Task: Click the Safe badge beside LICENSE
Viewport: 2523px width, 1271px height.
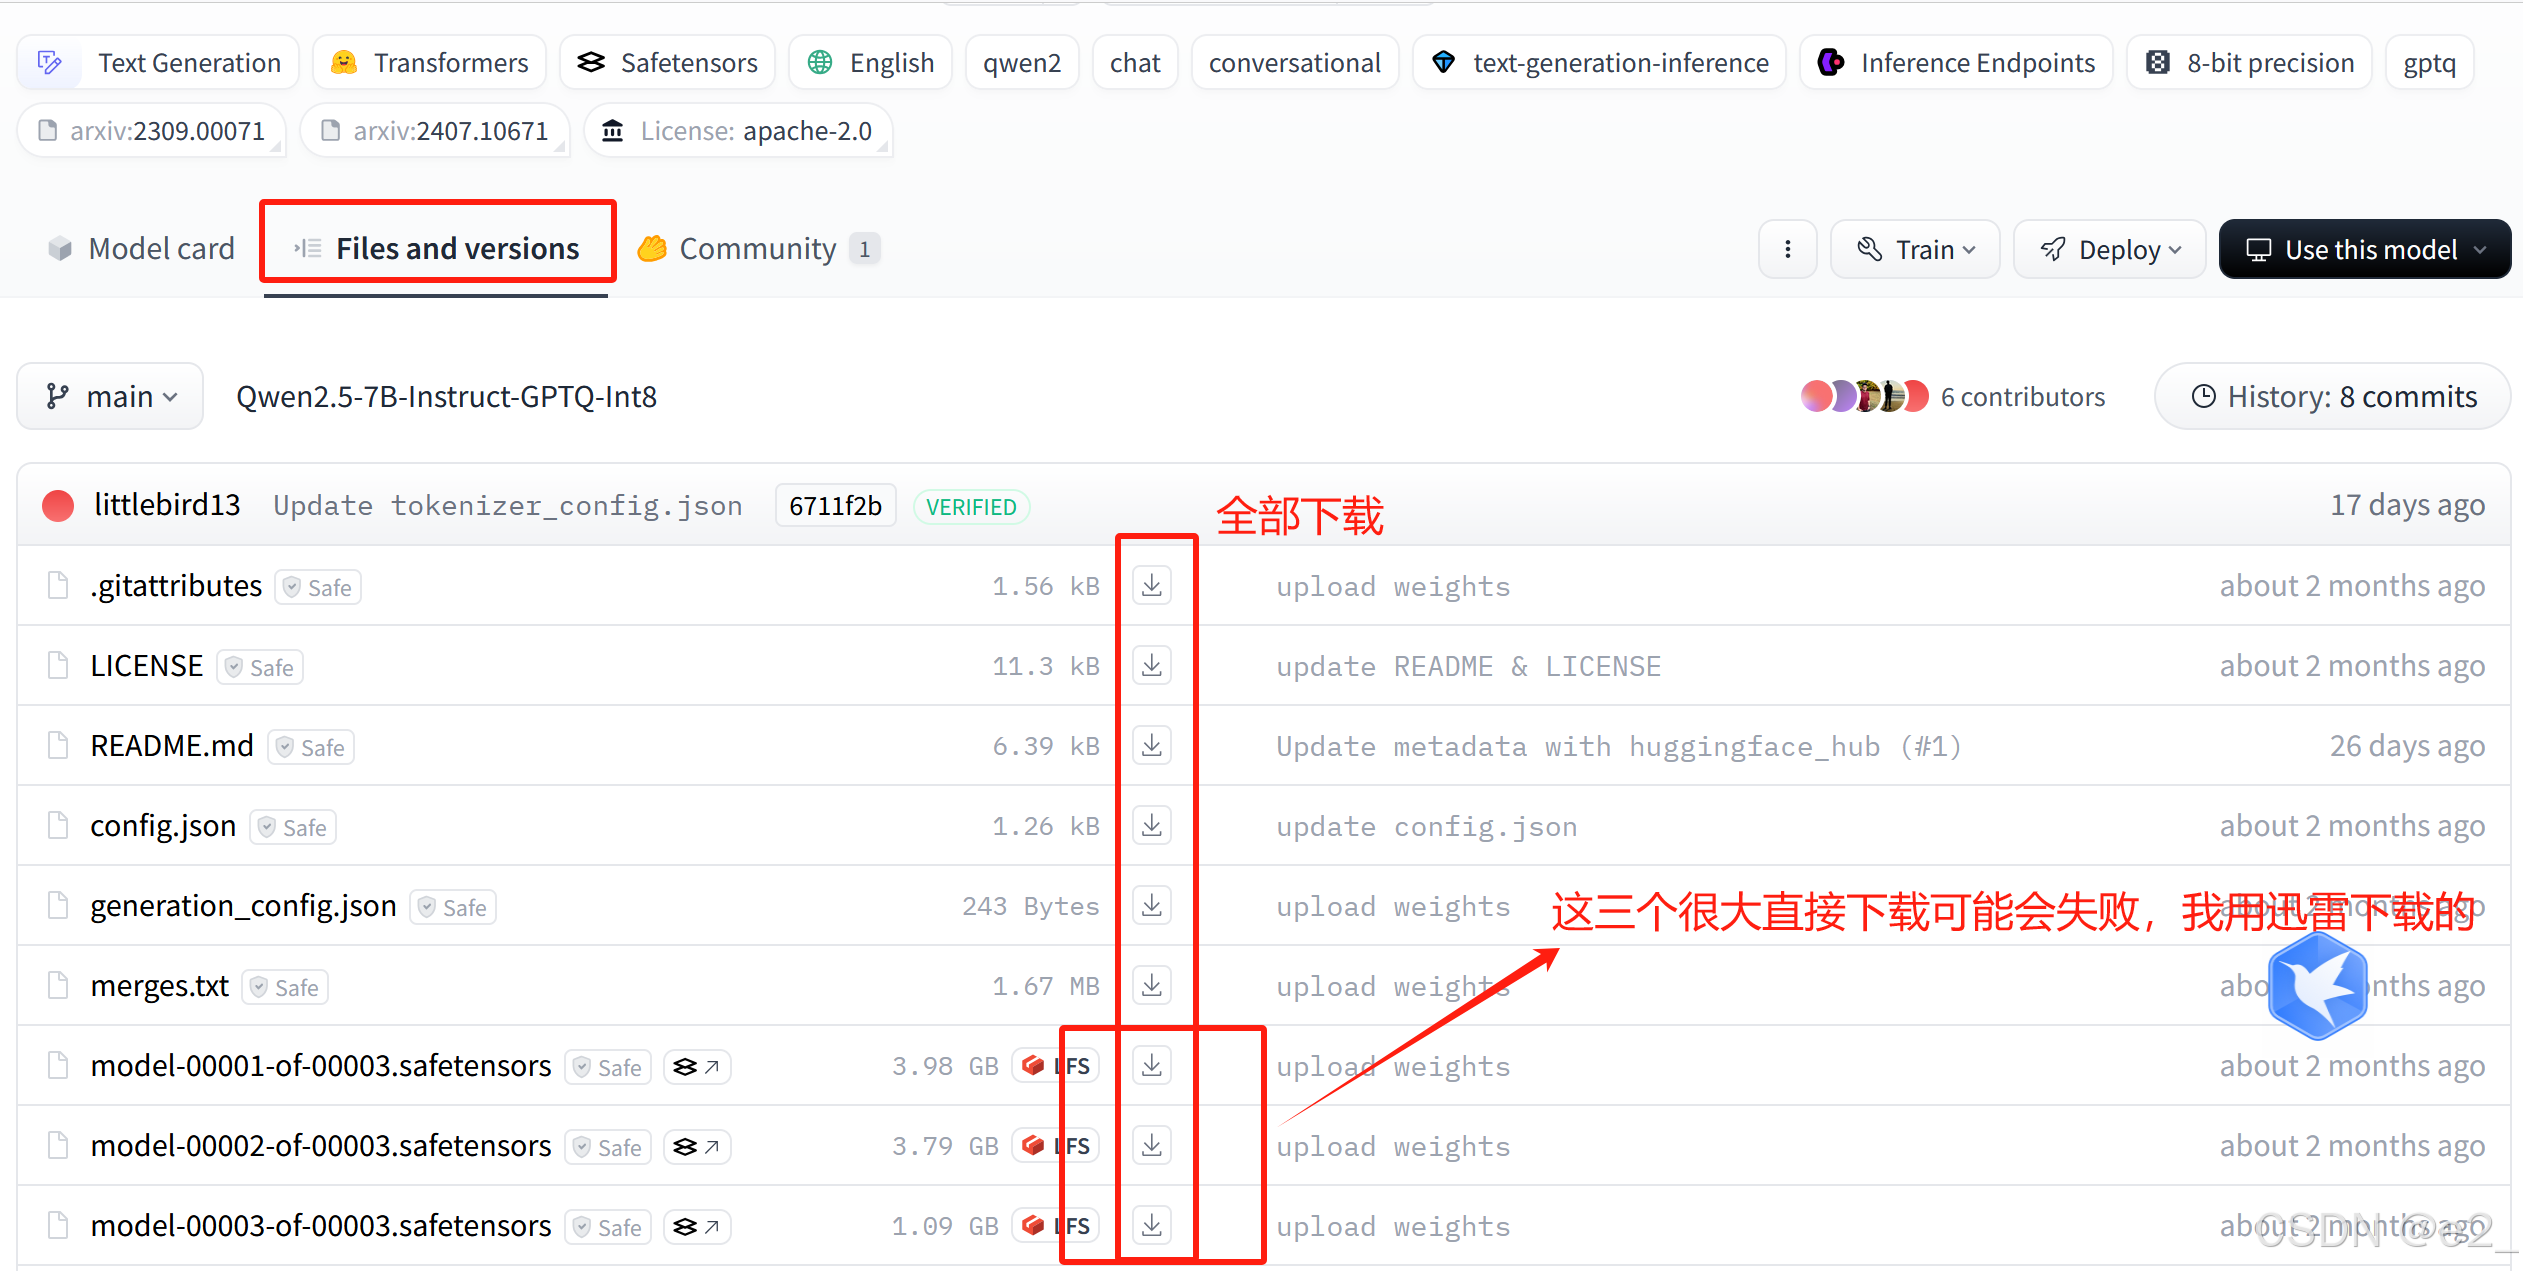Action: pyautogui.click(x=260, y=667)
